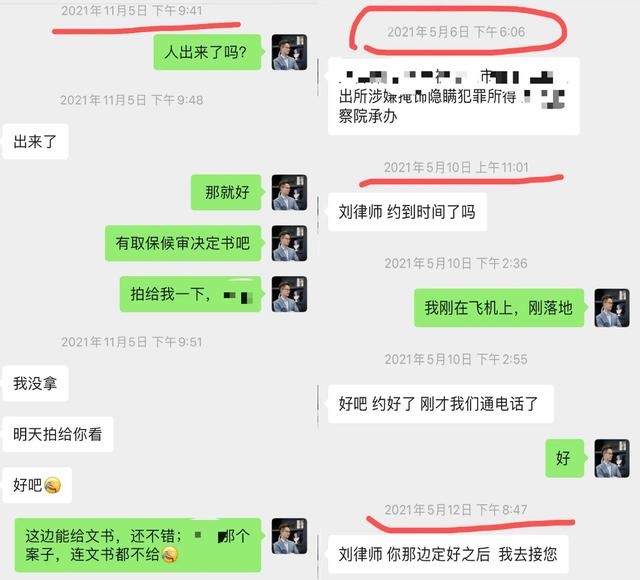Tap the emoji at end of '连文书都不给'

(x=169, y=554)
